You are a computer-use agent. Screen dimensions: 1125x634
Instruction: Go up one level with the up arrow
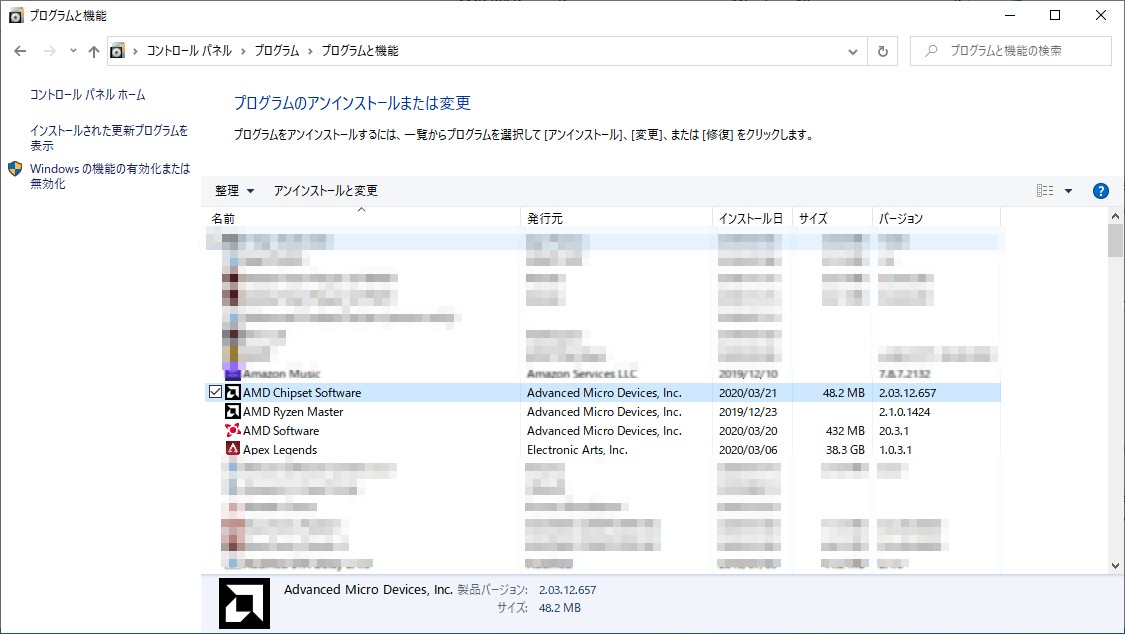tap(93, 50)
